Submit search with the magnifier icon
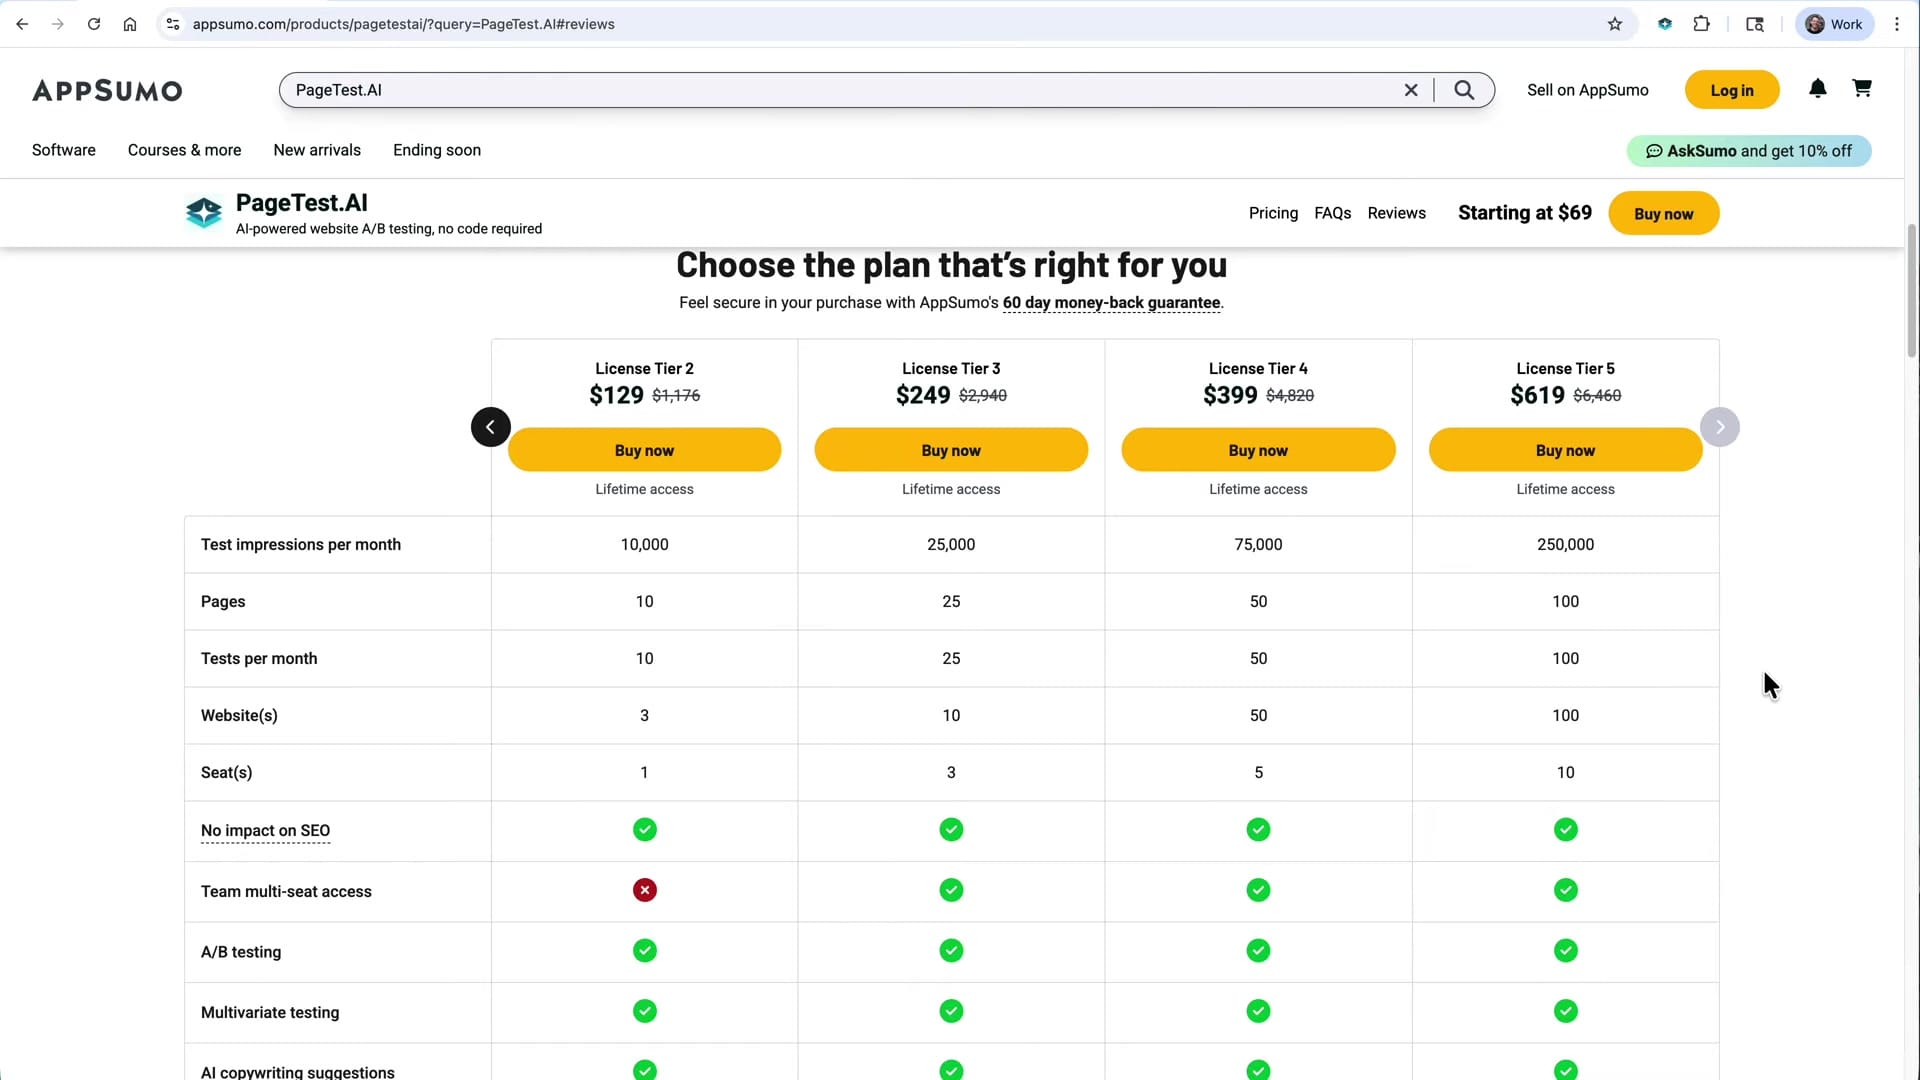The width and height of the screenshot is (1920, 1080). [1464, 90]
